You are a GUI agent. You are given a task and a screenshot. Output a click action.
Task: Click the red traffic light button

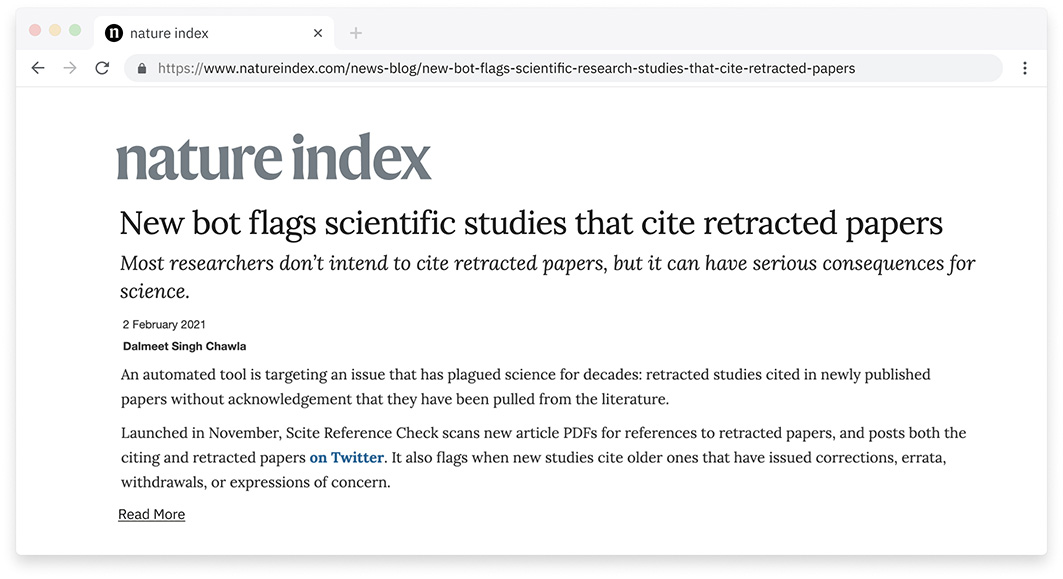click(x=35, y=31)
